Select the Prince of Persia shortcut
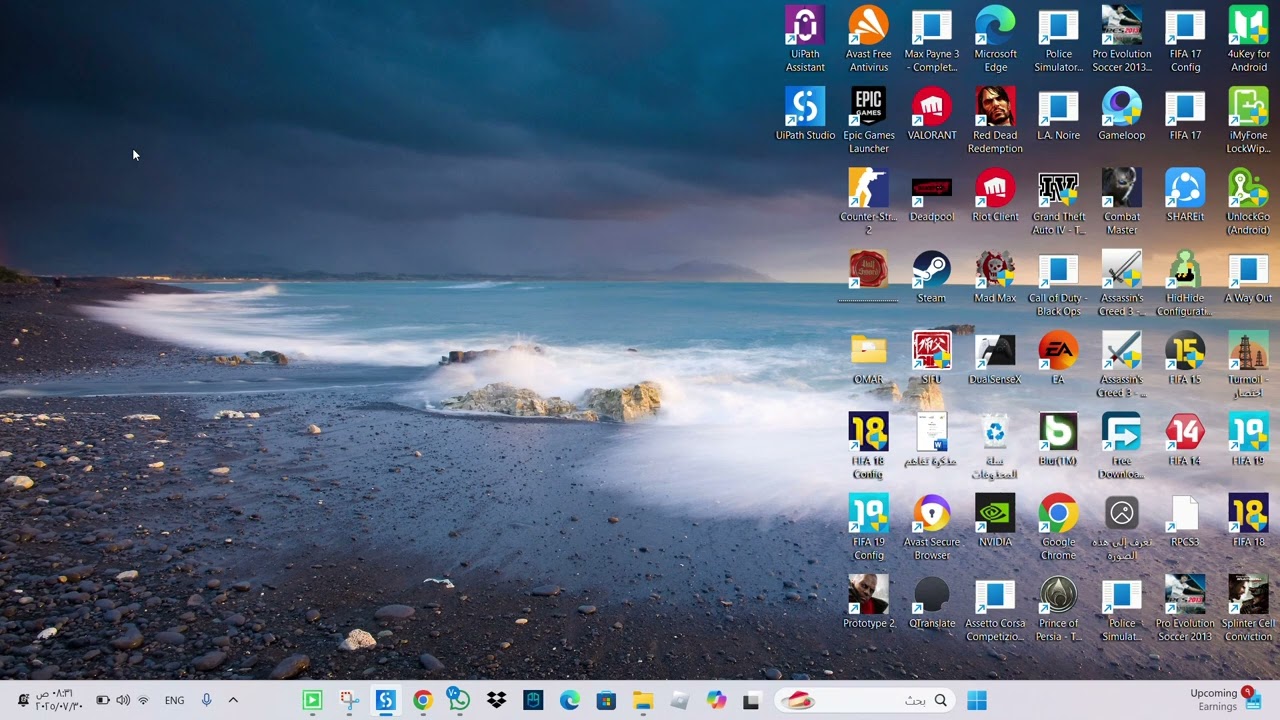 [1058, 610]
